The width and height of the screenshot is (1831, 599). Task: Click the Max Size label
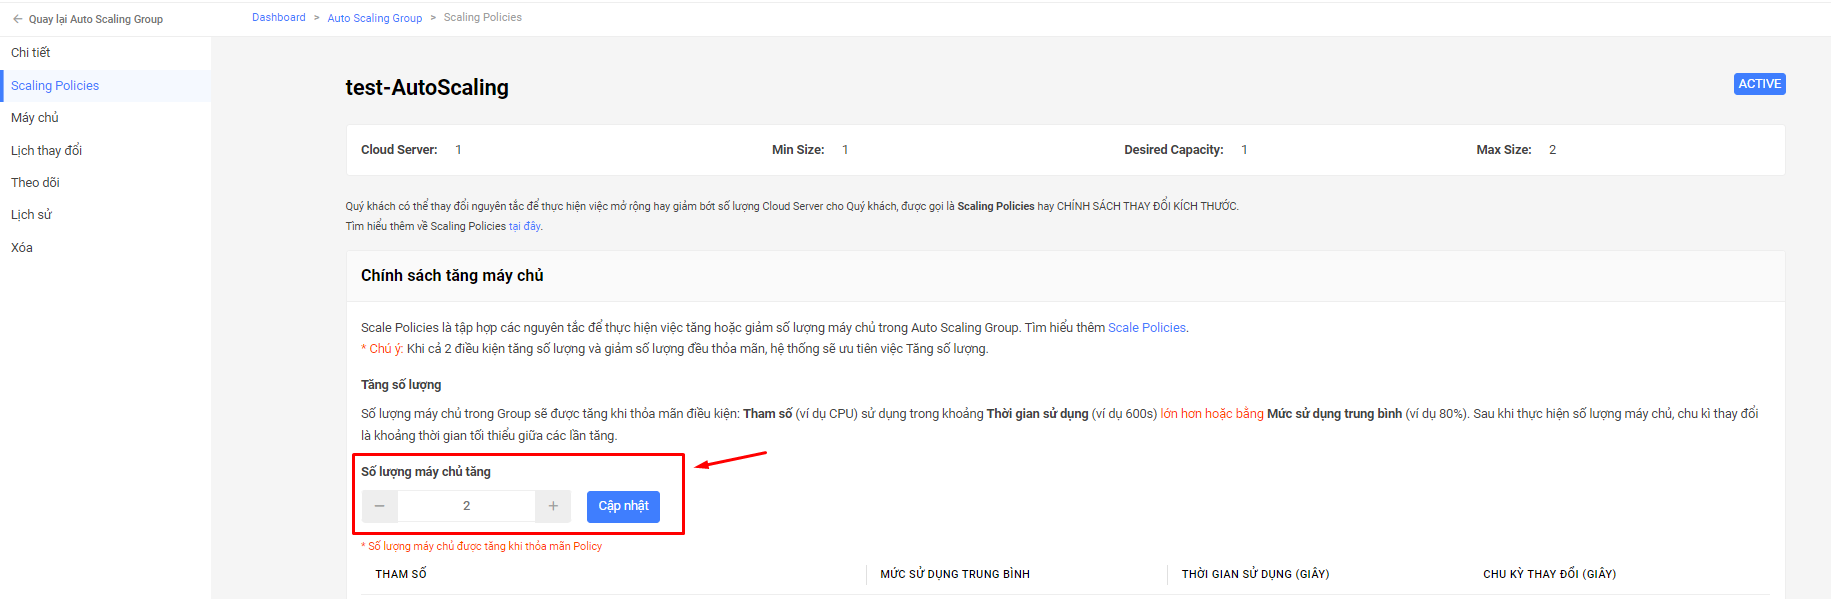point(1504,150)
